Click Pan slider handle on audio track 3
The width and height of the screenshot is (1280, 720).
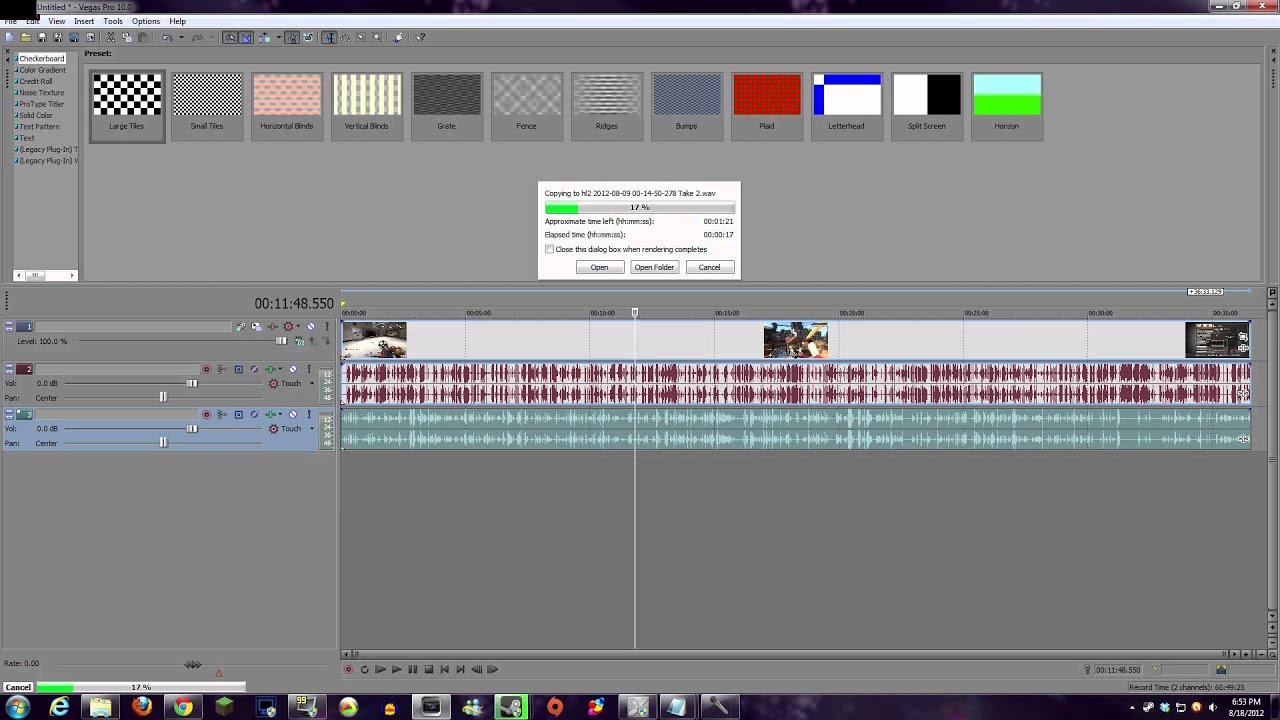(x=163, y=443)
